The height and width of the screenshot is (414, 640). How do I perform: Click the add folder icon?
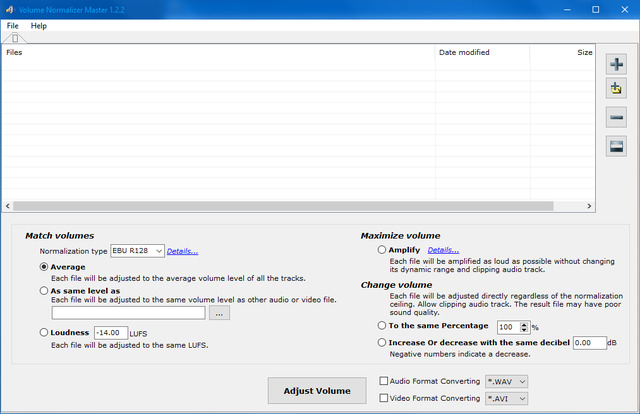point(617,90)
